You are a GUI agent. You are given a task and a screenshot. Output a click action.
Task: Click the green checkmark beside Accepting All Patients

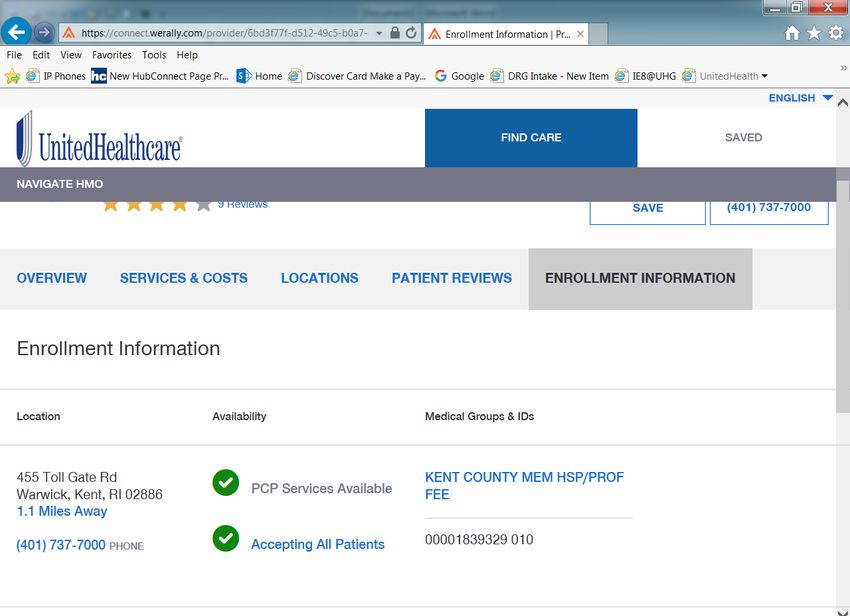click(x=226, y=538)
